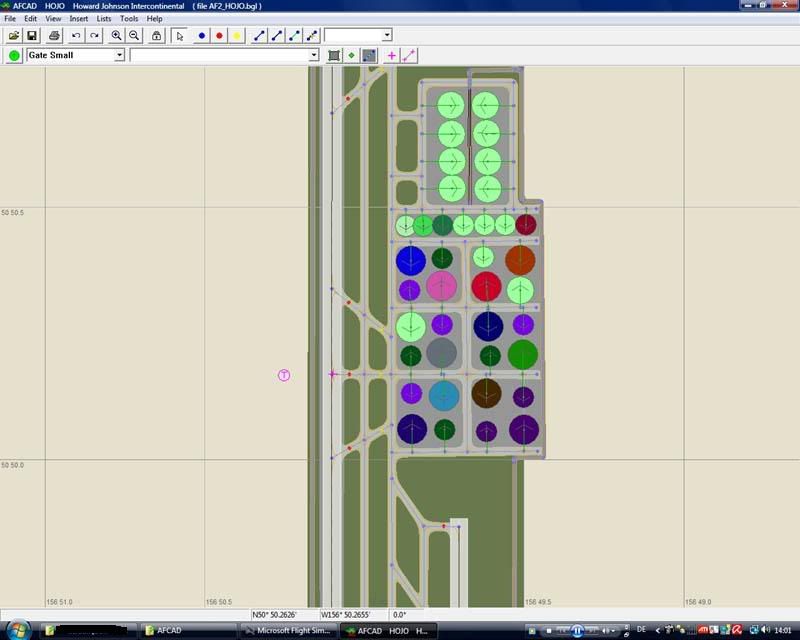This screenshot has height=640, width=800.
Task: Pick the yellow dot node tool
Action: pos(237,35)
